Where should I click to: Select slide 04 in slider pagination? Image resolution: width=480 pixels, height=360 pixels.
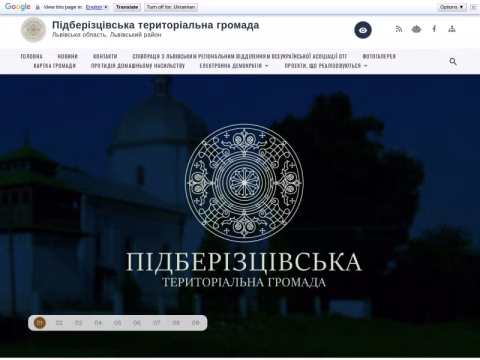coord(98,323)
